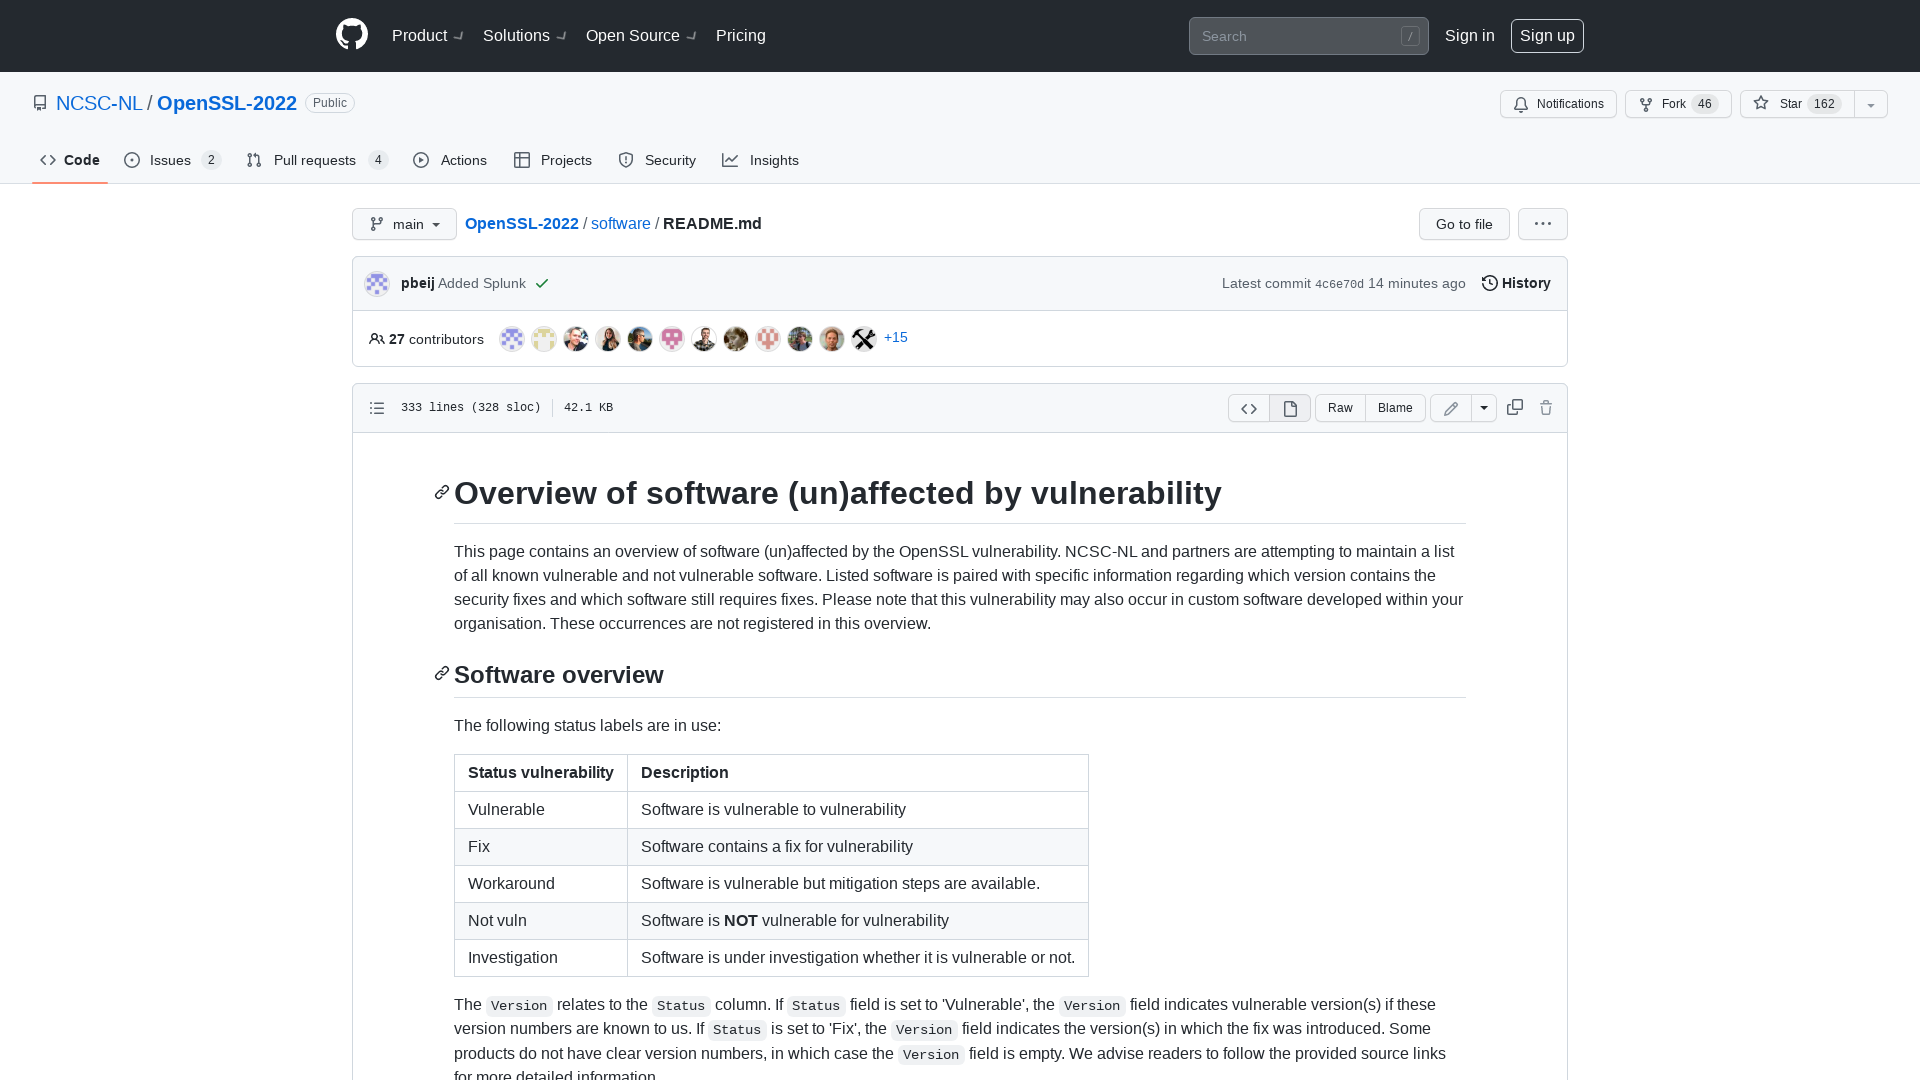Click the anchor link beside Software overview heading
The image size is (1920, 1080).
click(441, 674)
